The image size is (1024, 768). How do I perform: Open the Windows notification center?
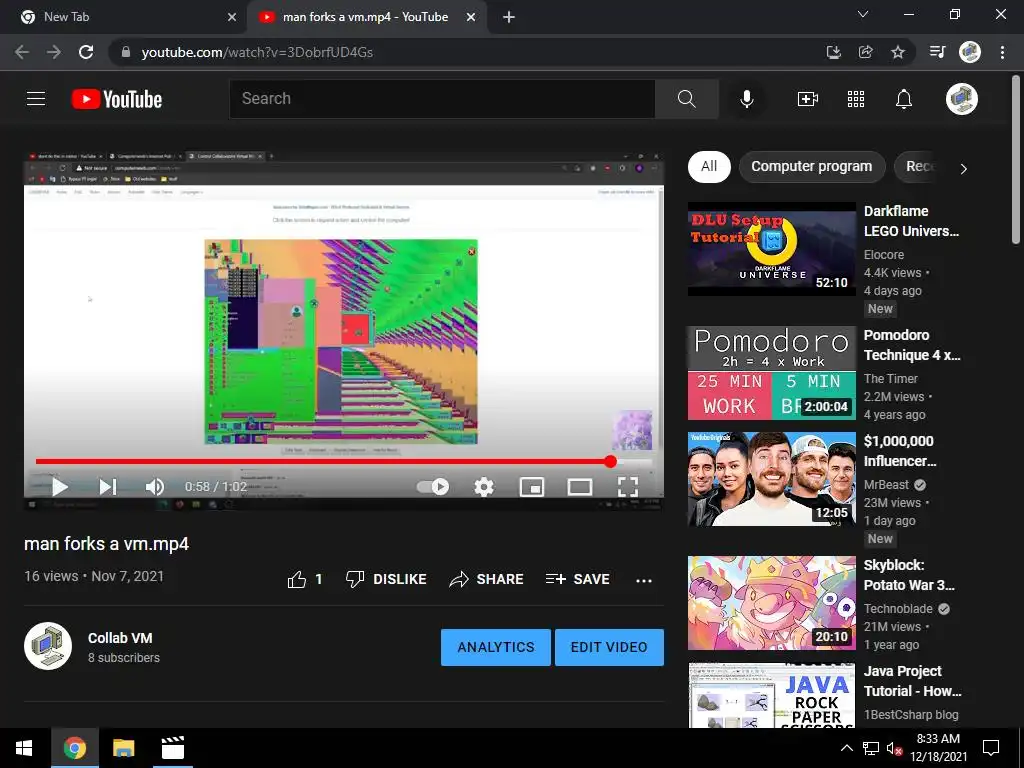coord(991,748)
